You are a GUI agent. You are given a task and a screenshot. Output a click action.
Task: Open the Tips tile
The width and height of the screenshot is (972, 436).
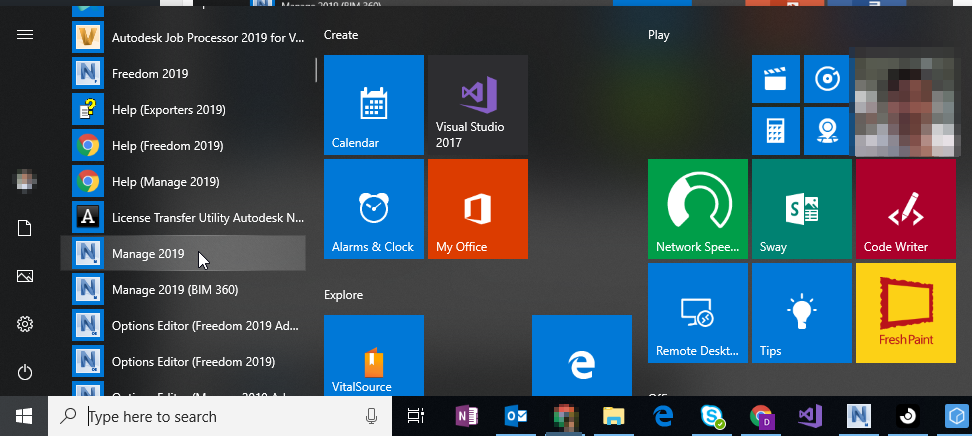click(x=801, y=313)
